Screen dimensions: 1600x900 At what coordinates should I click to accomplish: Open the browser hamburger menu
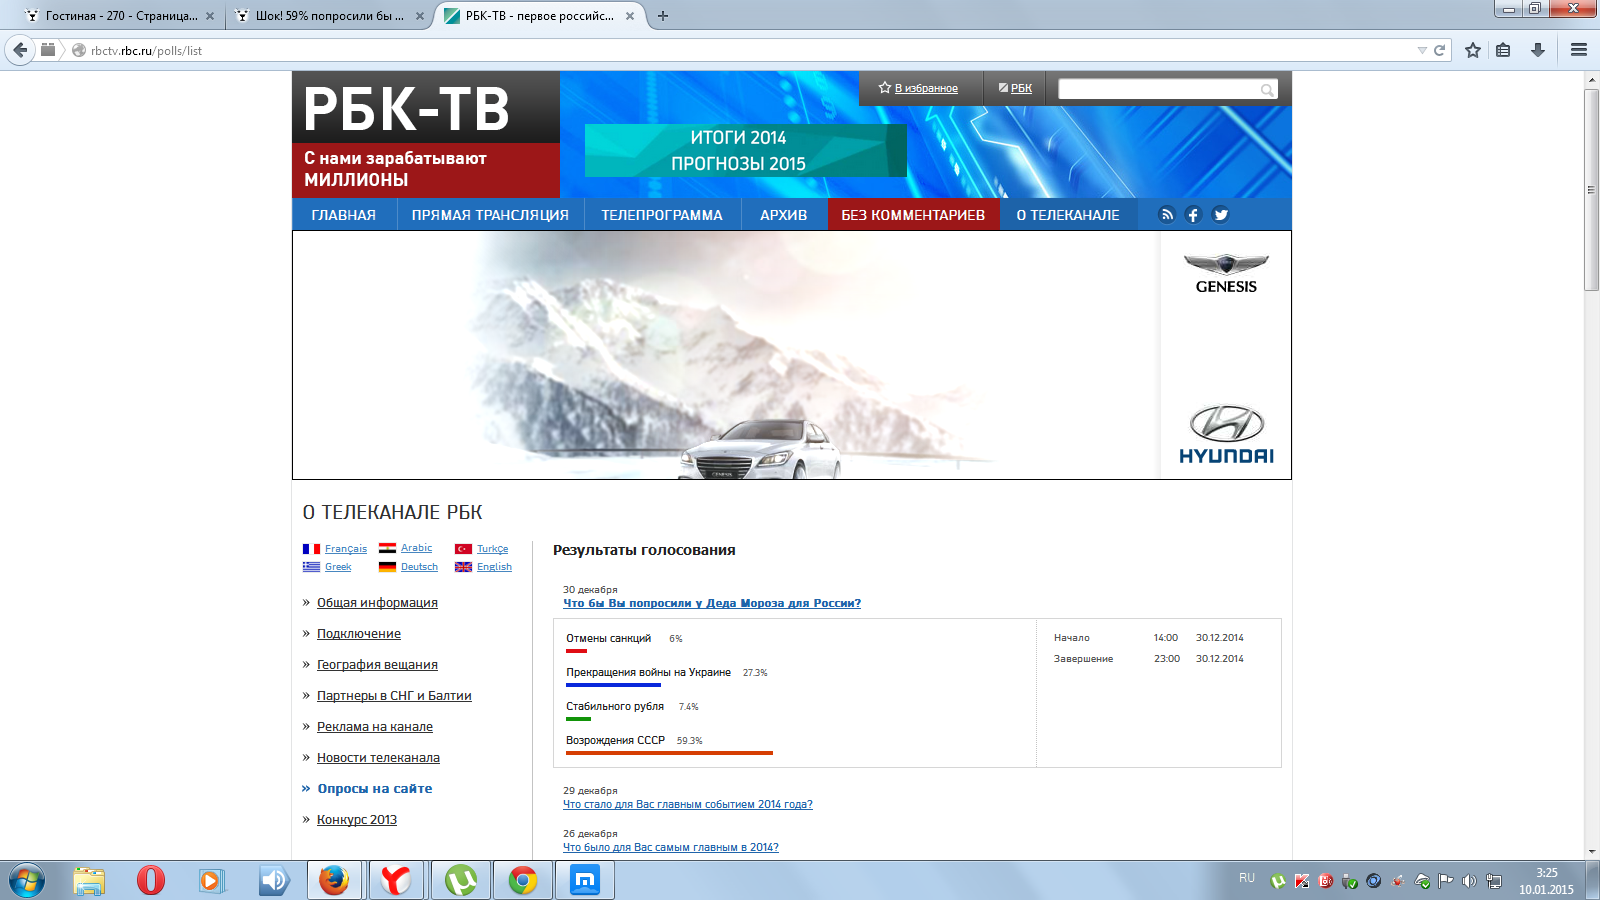tap(1579, 50)
